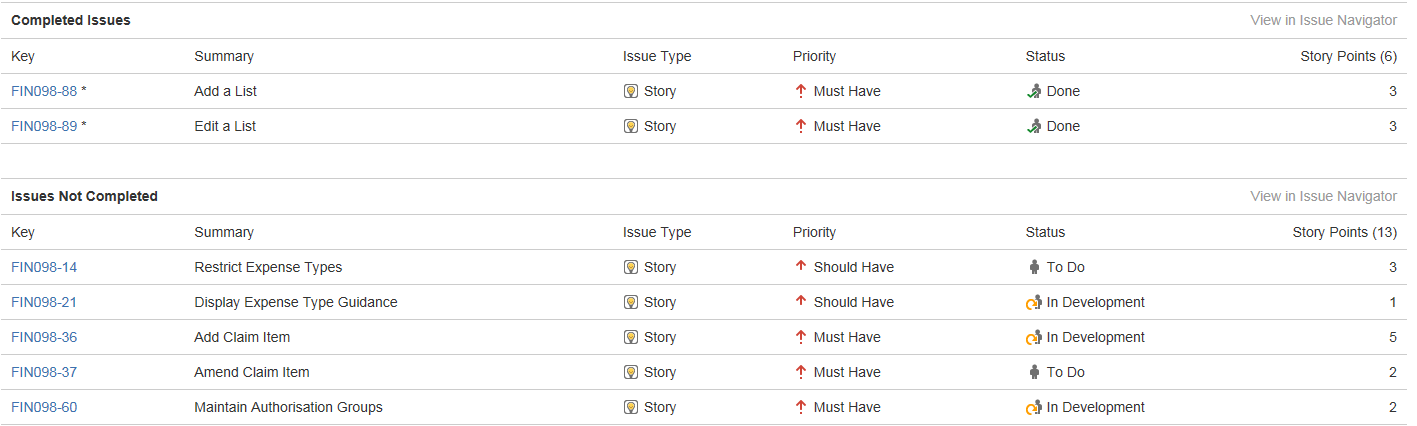Click the Story Points (13) column header
Viewport: 1417px width, 426px height.
1345,232
